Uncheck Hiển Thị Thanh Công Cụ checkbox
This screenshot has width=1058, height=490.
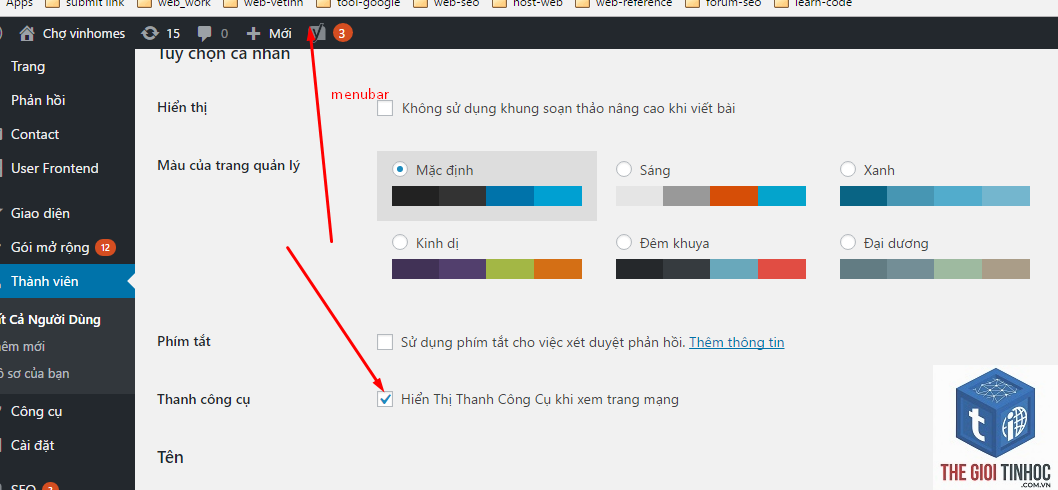pos(385,400)
